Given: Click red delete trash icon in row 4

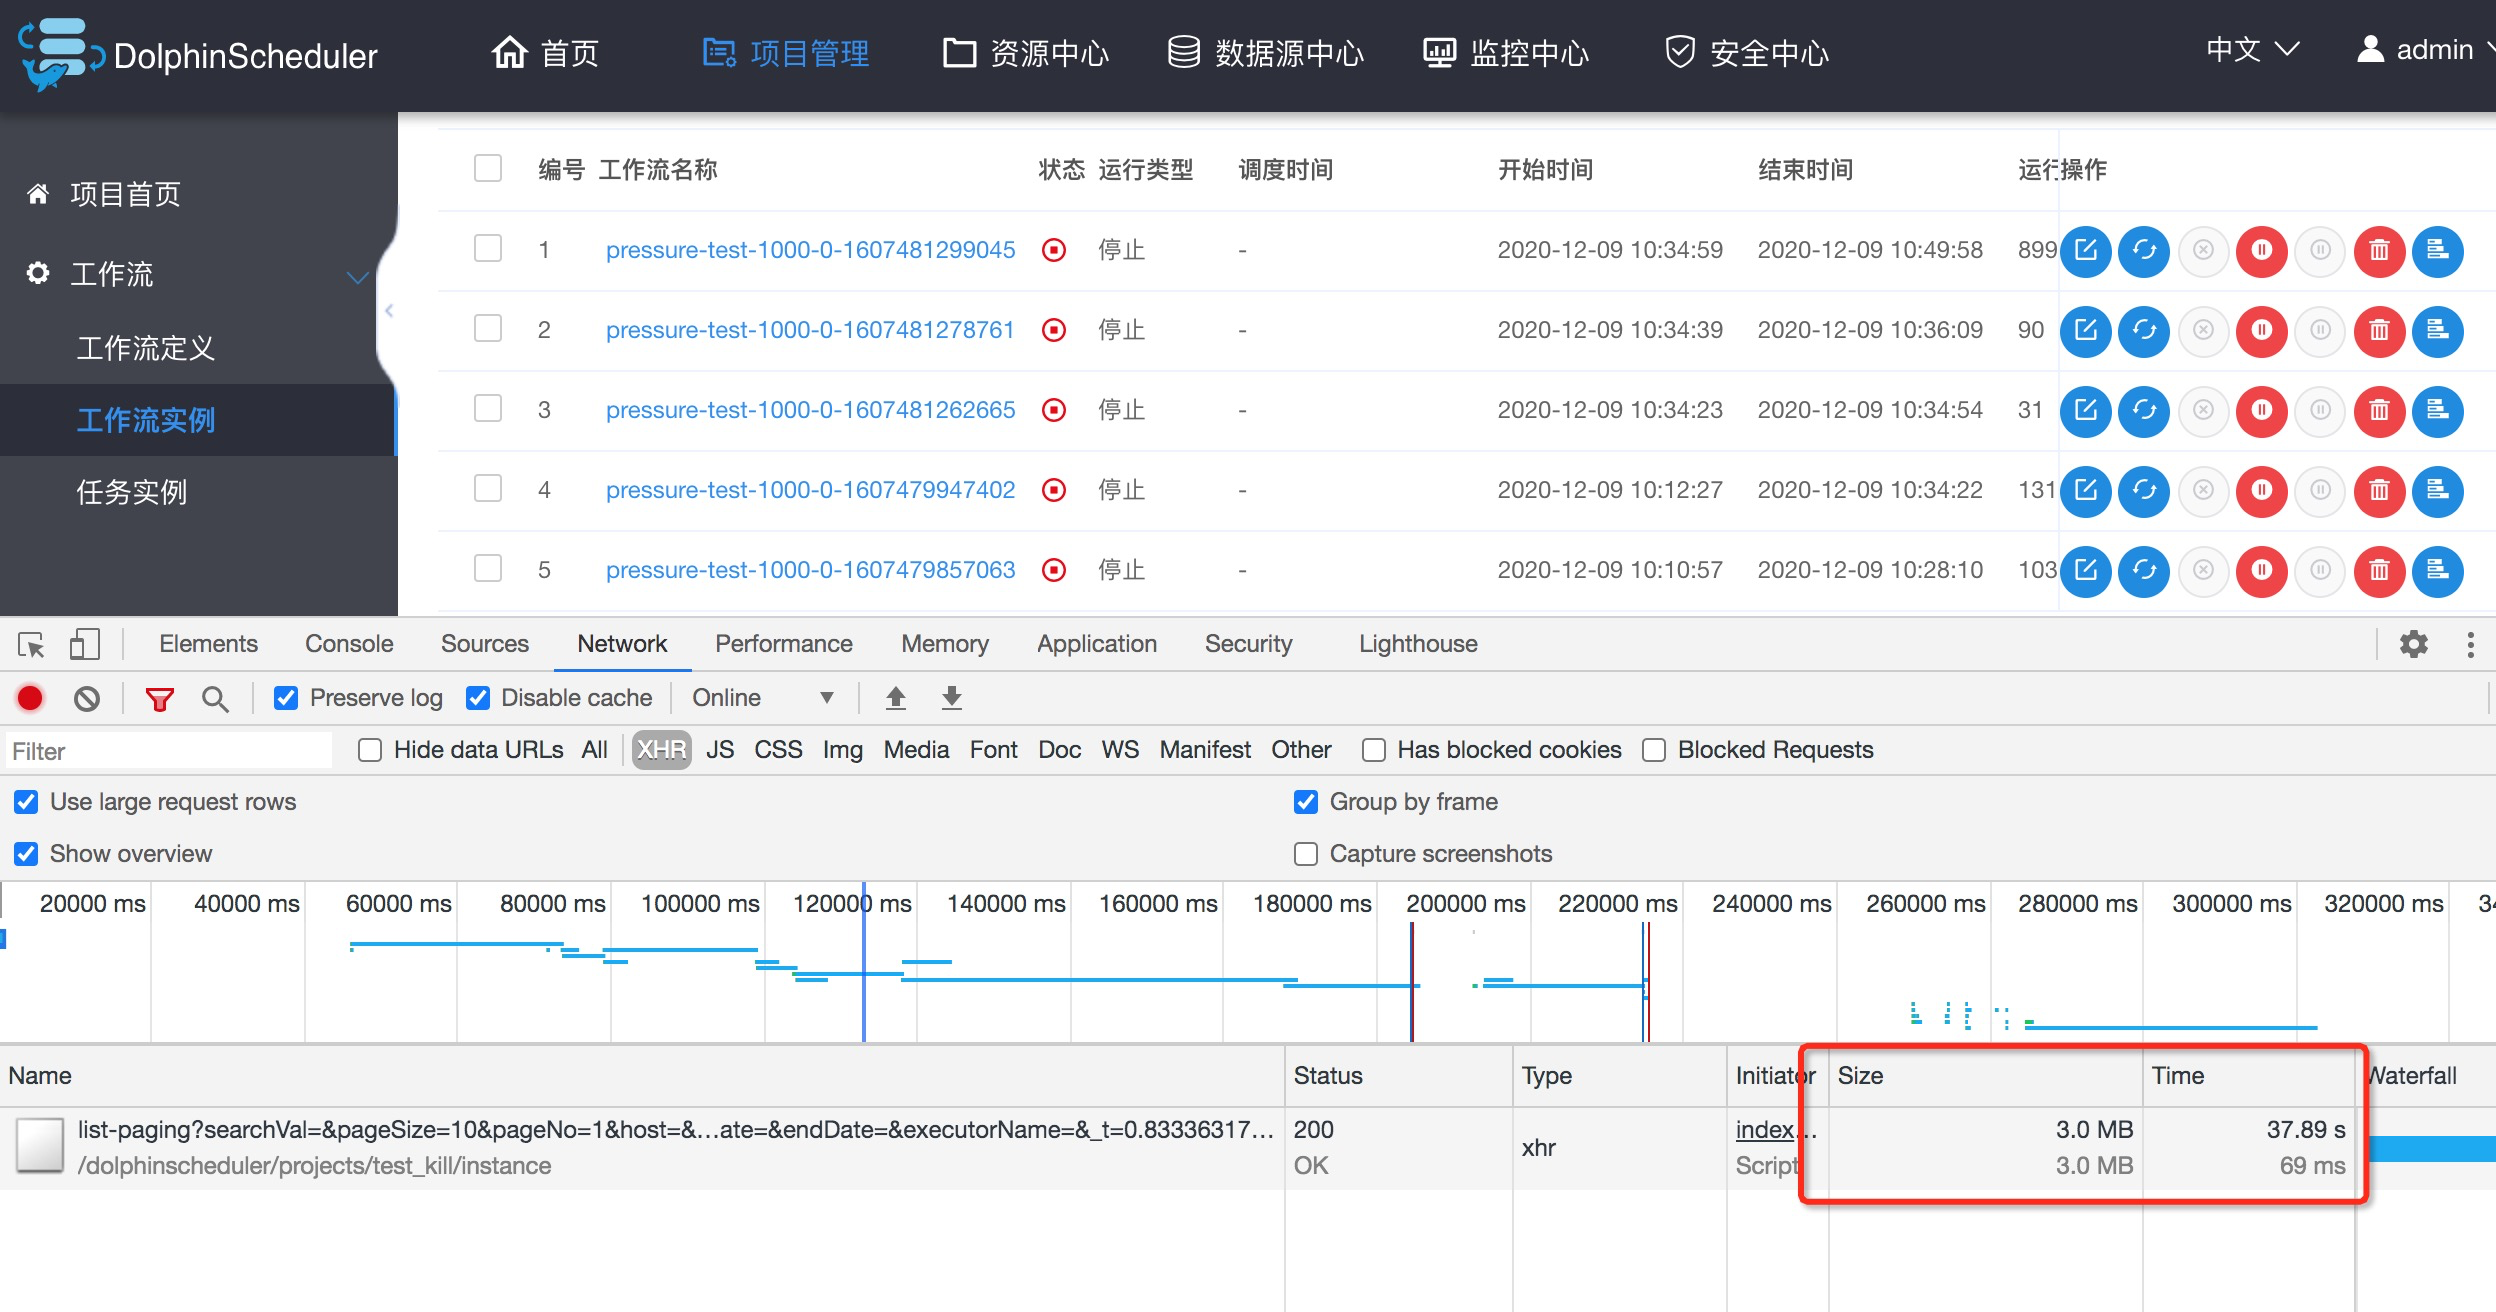Looking at the screenshot, I should (x=2379, y=490).
